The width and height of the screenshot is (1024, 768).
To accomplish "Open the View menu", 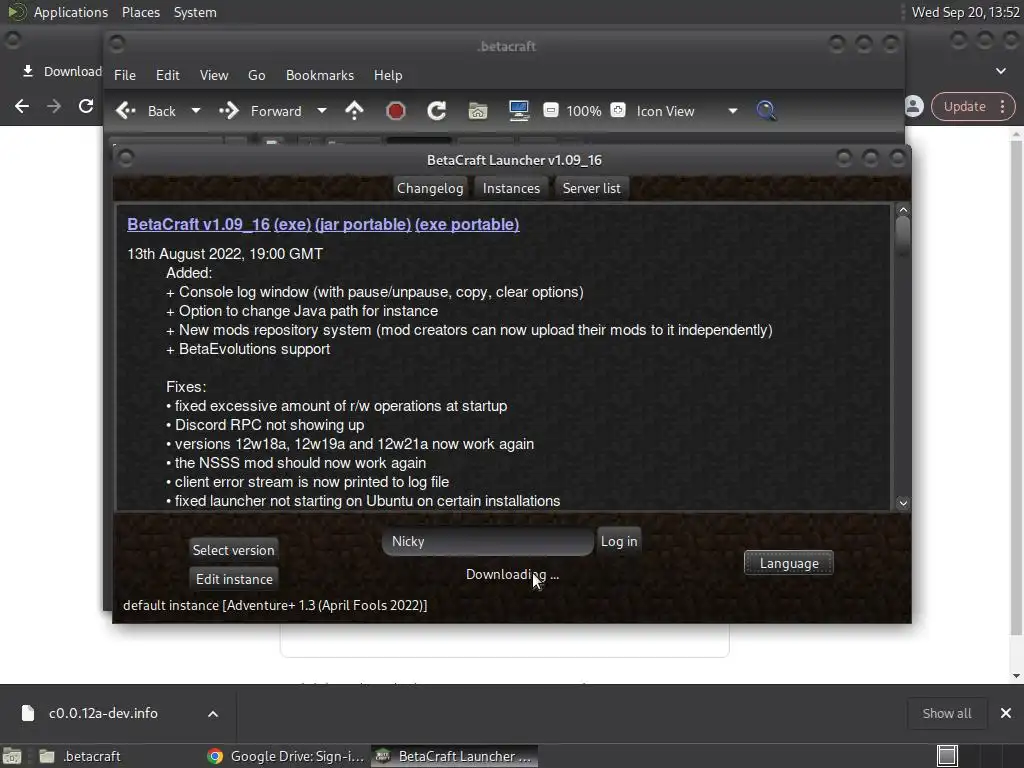I will click(214, 75).
